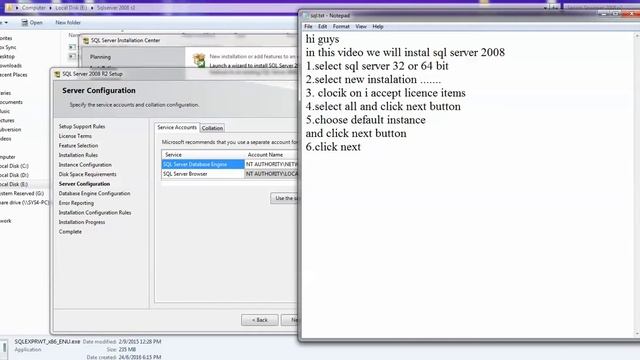Open the Notepad Format menu
Screen dimensions: 640x360
[341, 27]
